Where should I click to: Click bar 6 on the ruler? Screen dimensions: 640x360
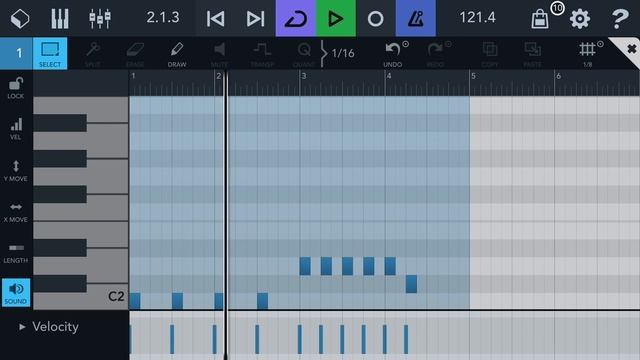(x=558, y=76)
